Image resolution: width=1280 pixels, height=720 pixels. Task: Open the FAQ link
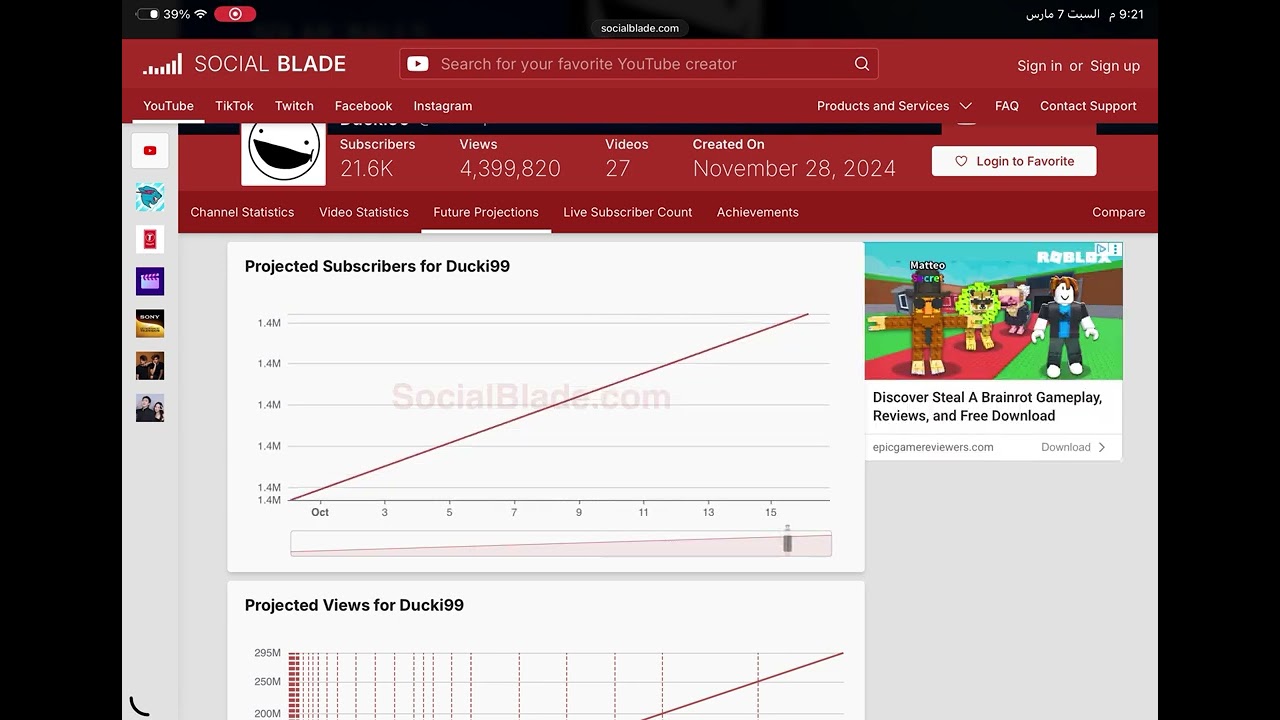pyautogui.click(x=1007, y=106)
